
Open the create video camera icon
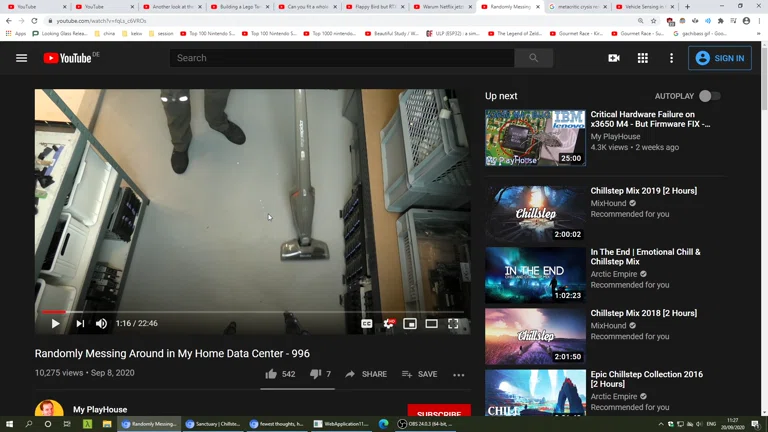pos(614,58)
